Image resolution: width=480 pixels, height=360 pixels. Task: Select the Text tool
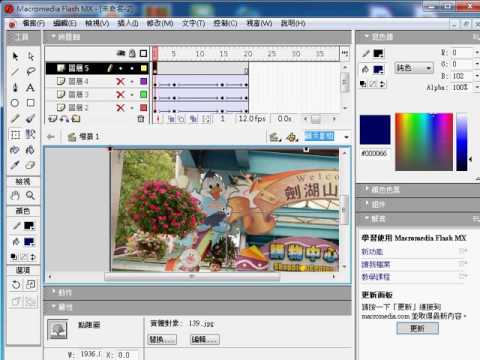(31, 87)
